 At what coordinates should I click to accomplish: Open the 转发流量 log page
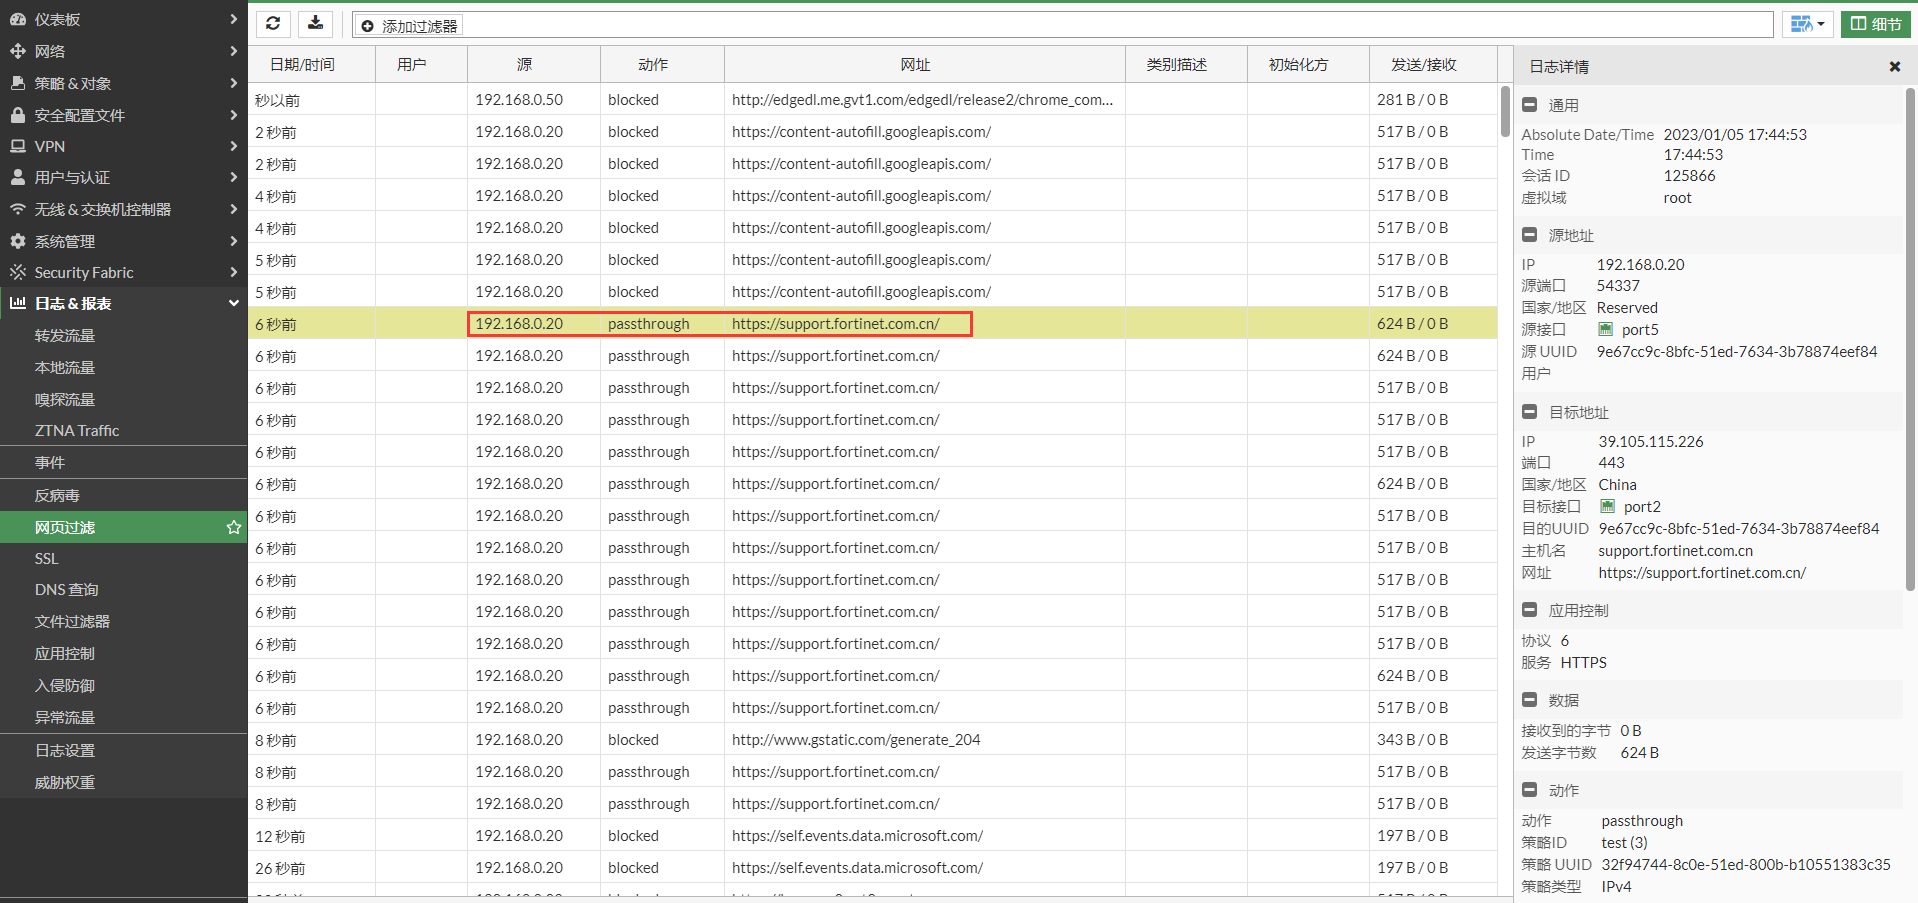65,336
